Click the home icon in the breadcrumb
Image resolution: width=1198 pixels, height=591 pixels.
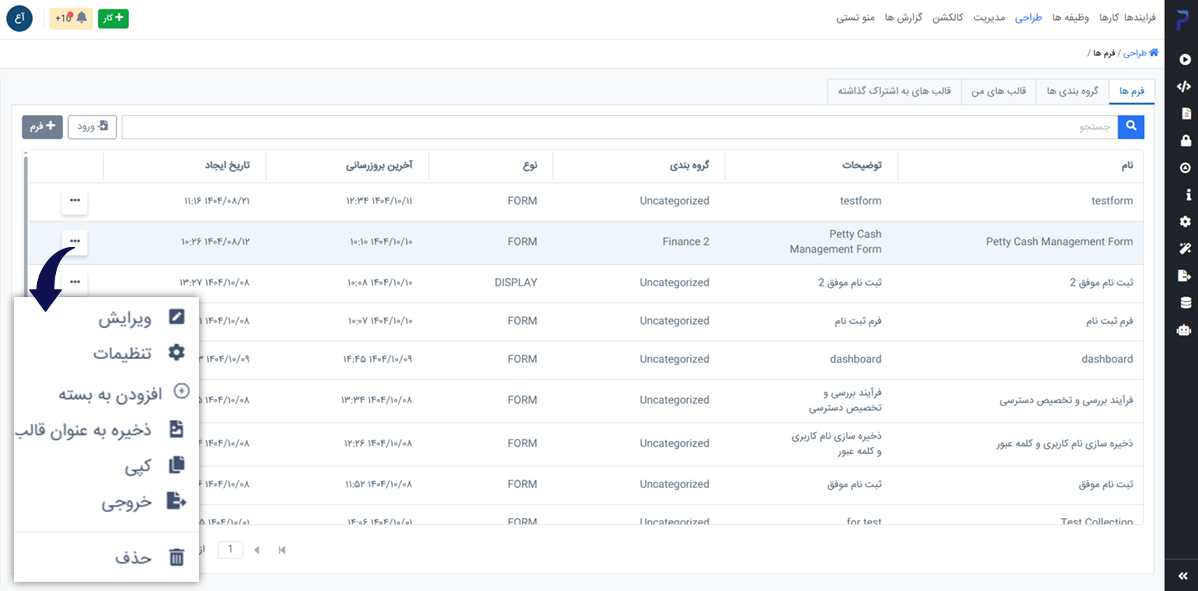[1153, 53]
